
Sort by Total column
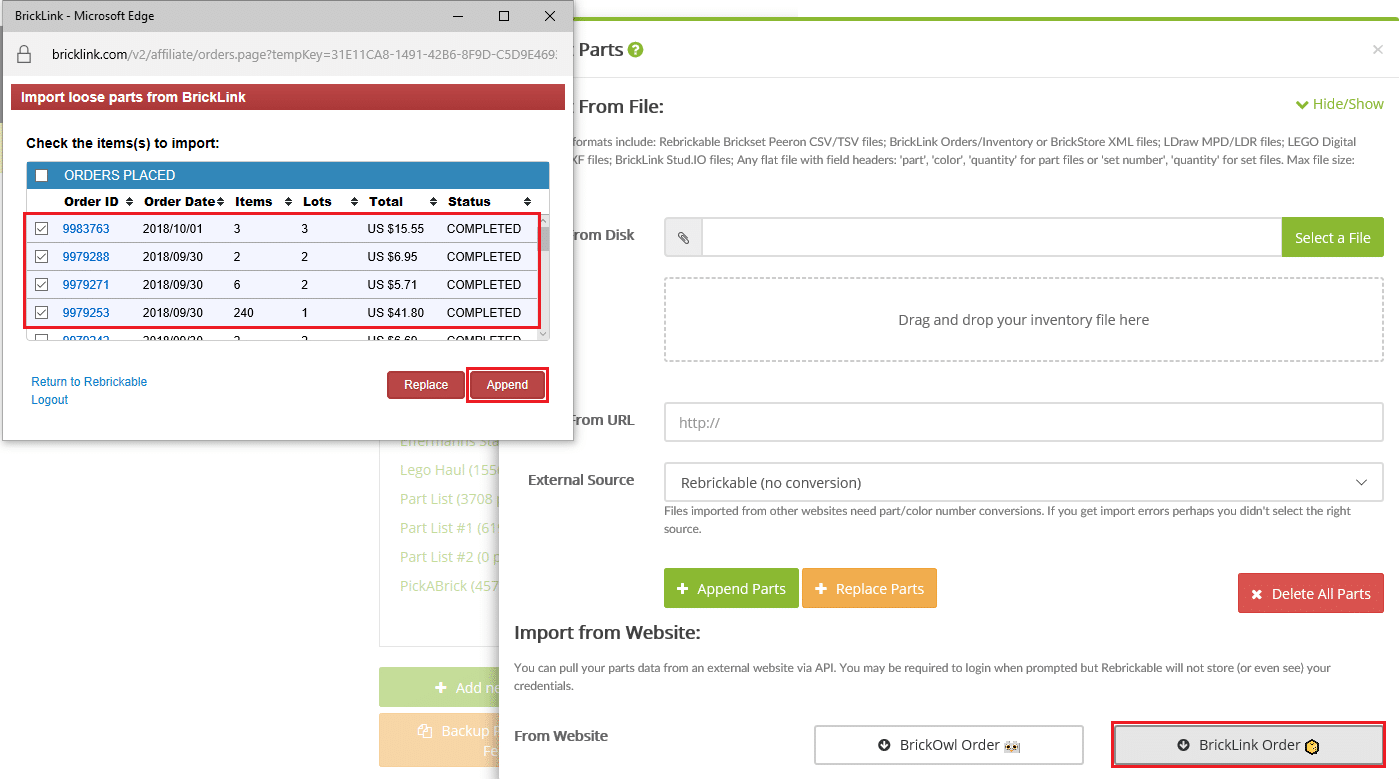point(403,202)
